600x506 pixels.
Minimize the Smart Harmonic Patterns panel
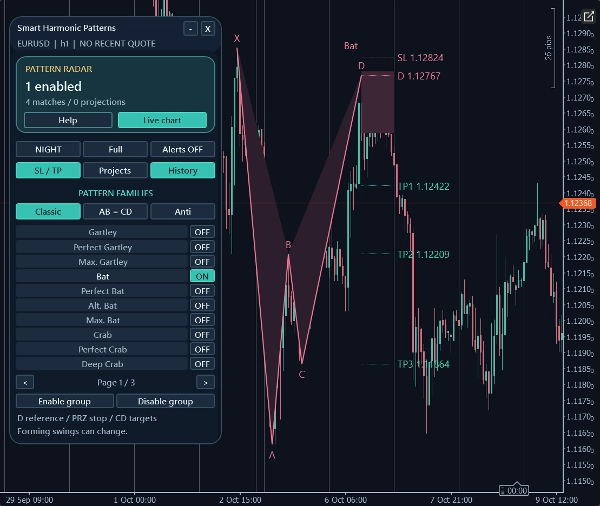point(190,29)
